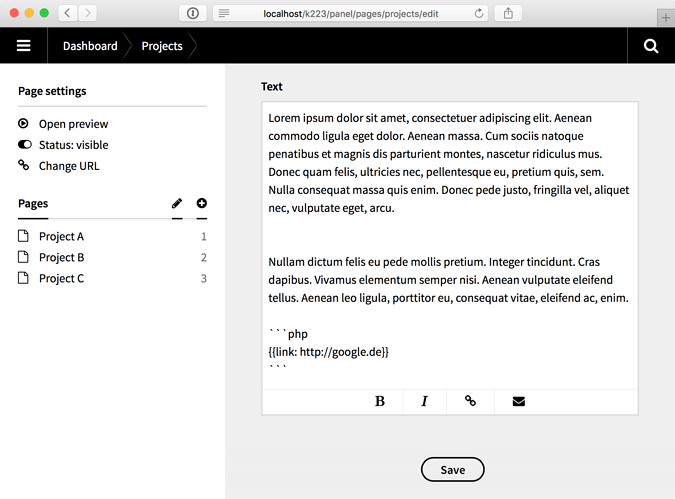Click the browser address bar URL

(351, 14)
